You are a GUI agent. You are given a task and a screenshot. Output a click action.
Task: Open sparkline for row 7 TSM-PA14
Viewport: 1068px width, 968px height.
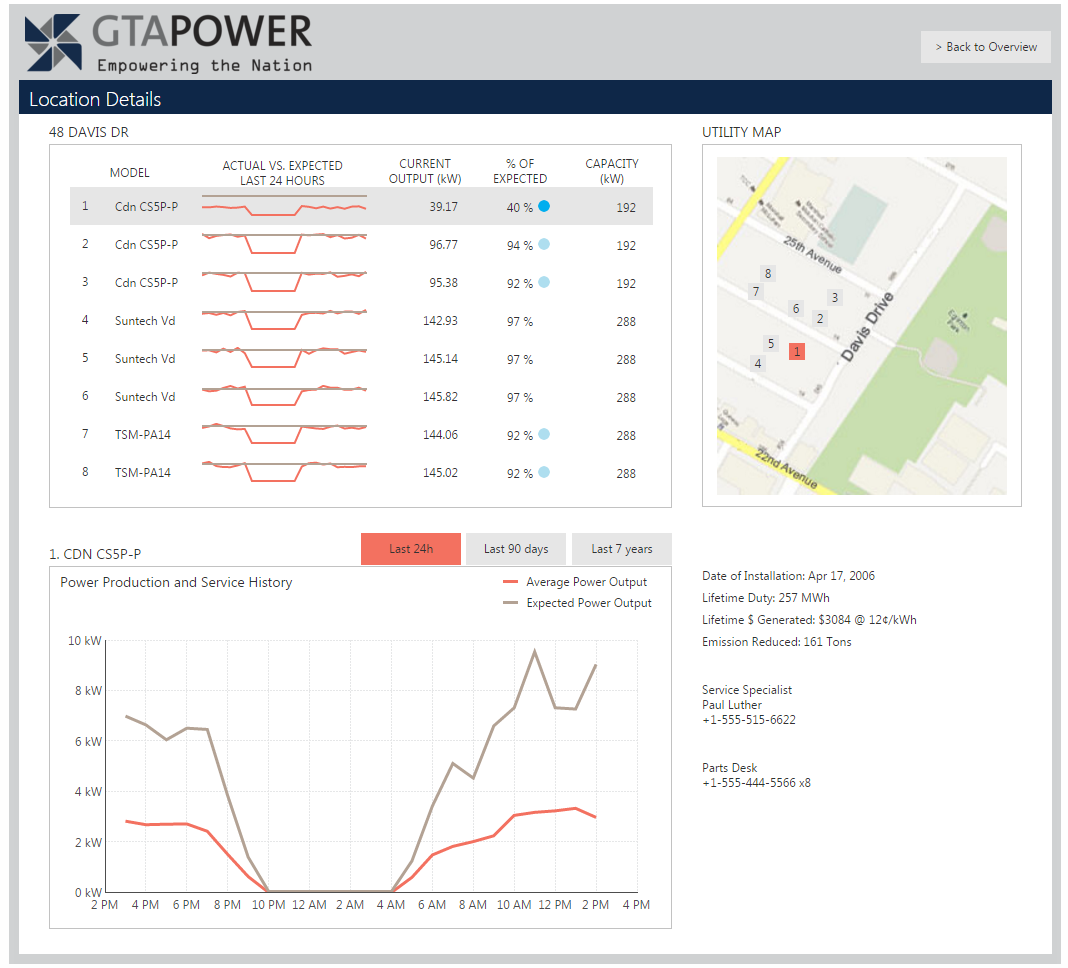point(284,434)
